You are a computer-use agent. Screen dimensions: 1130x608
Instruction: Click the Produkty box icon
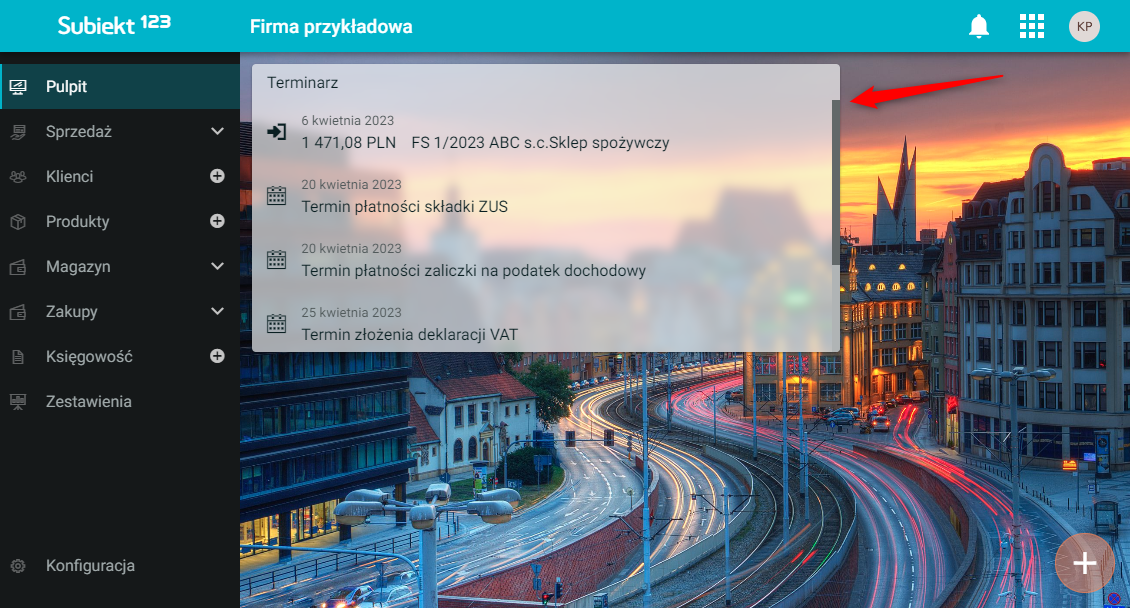coord(18,222)
